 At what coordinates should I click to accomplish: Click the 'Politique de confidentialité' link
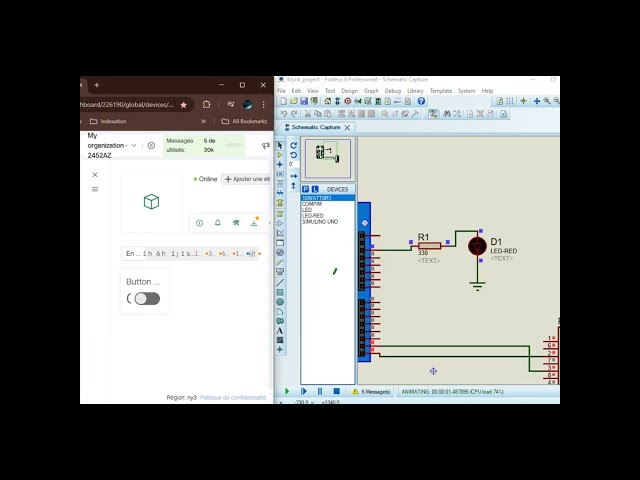(233, 398)
